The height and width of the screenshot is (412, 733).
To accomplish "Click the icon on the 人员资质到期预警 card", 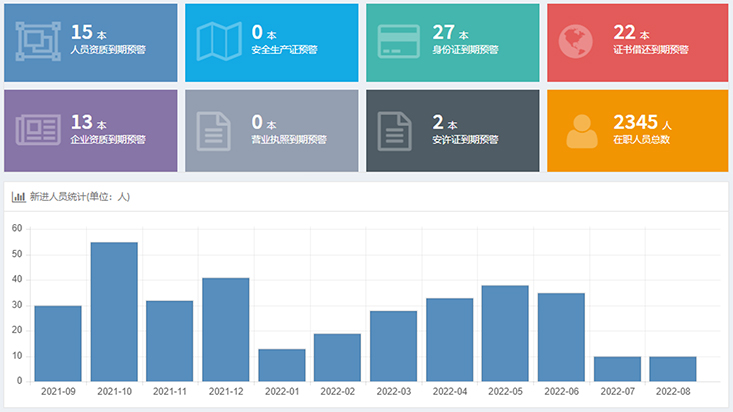I will point(38,42).
